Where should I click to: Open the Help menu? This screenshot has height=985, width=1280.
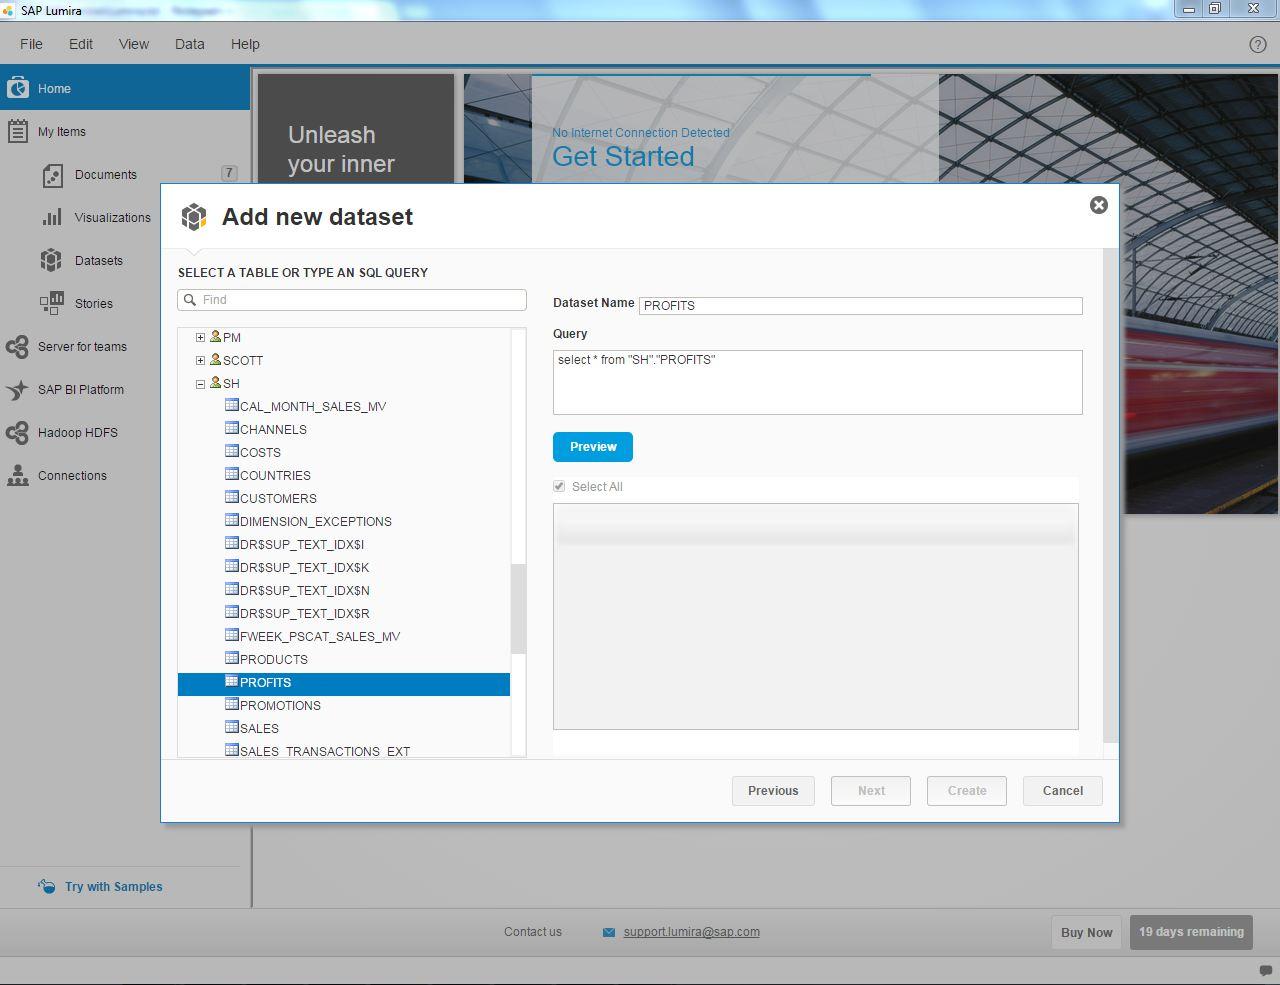(245, 44)
